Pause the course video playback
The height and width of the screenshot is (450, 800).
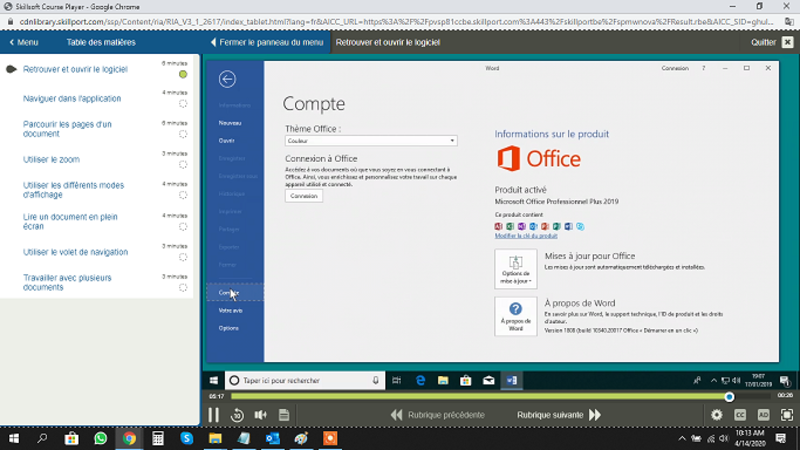click(x=213, y=415)
